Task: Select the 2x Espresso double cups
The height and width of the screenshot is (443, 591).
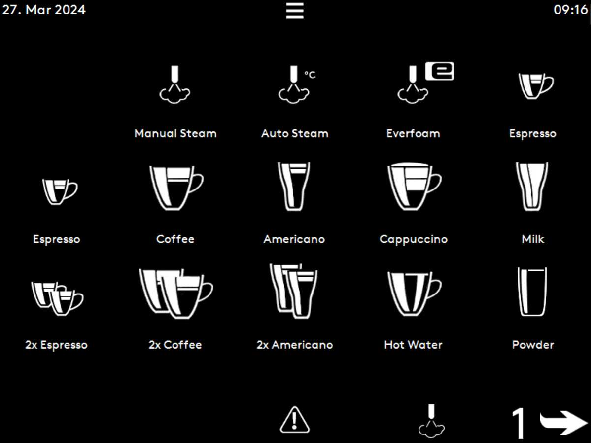Action: point(57,299)
